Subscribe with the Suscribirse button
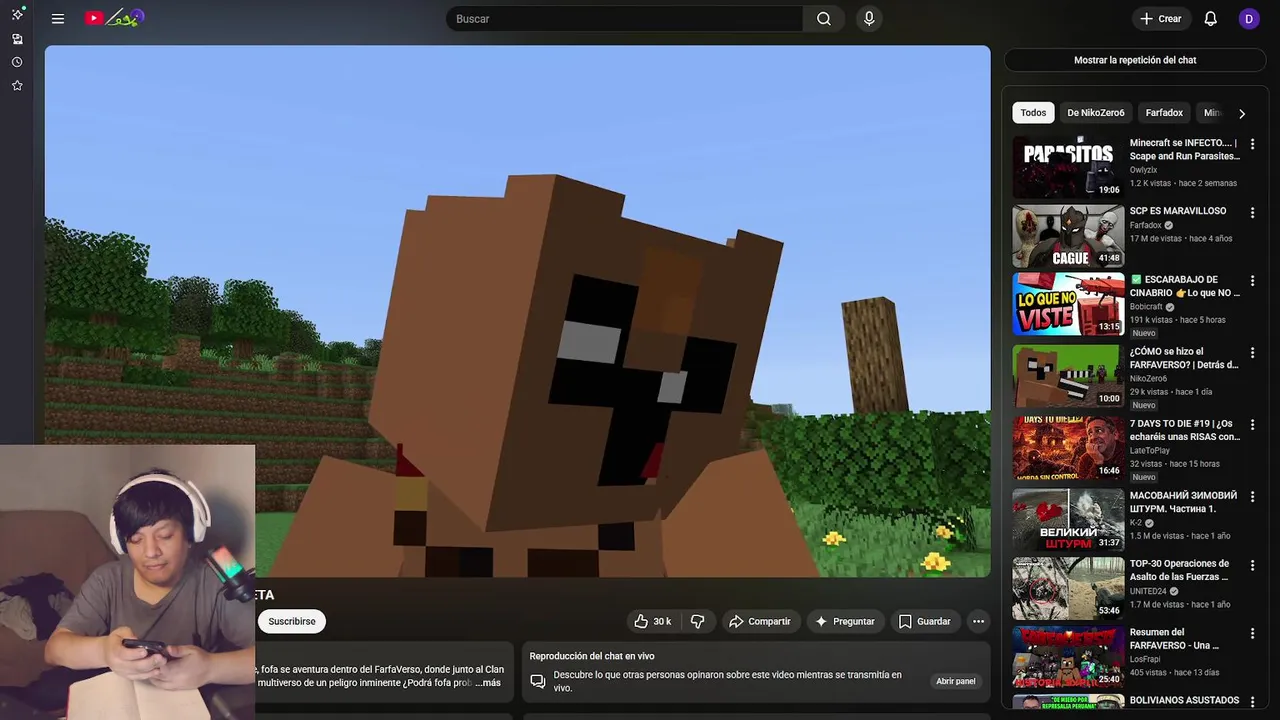This screenshot has width=1280, height=720. click(292, 621)
